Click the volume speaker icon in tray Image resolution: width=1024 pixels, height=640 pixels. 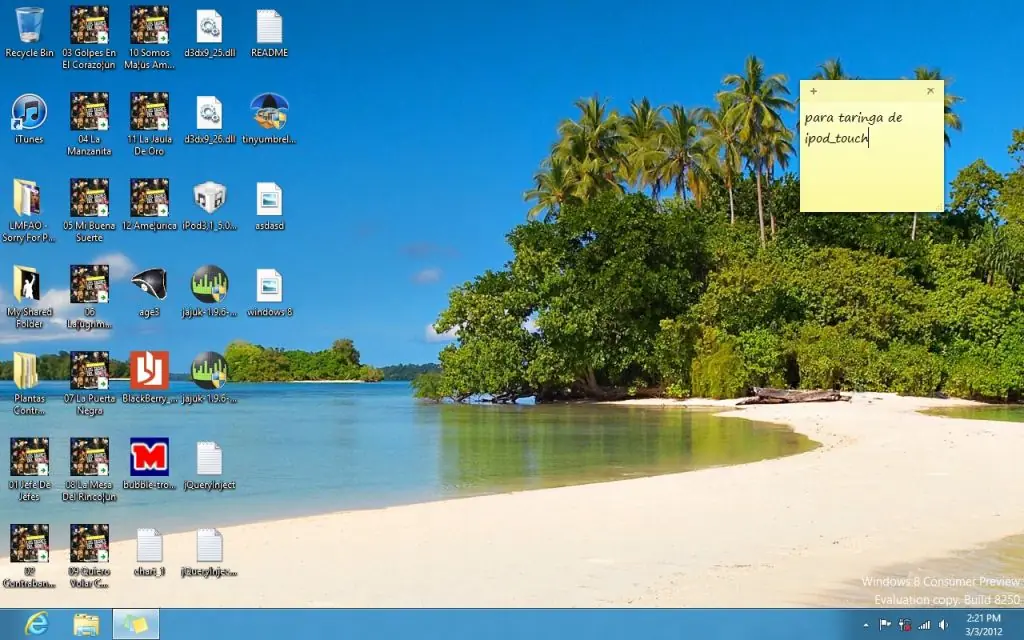pos(943,624)
